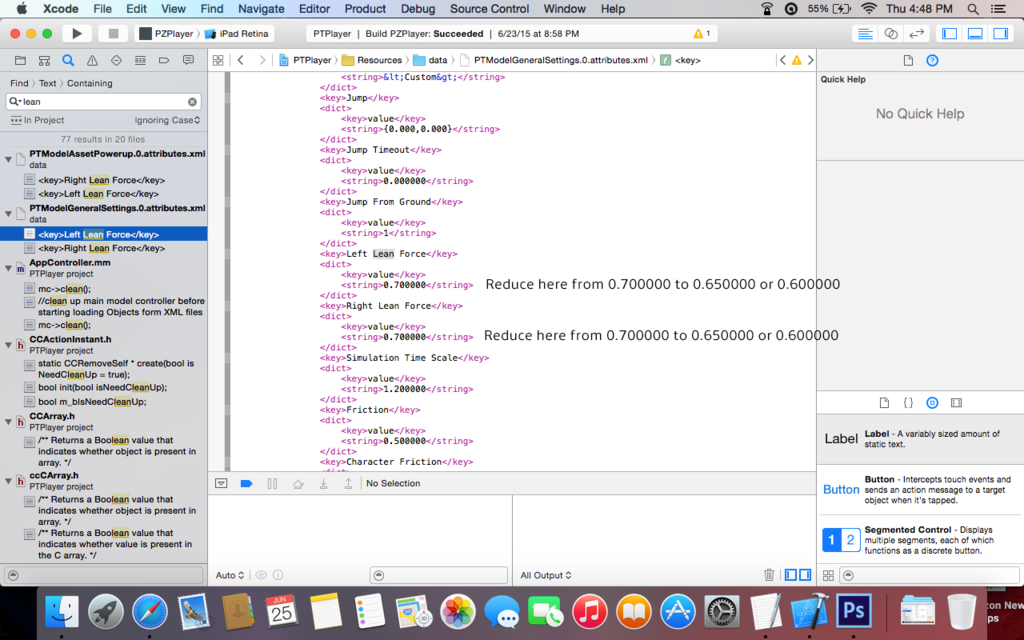Run the project with the Play button
1024x640 pixels.
coord(76,33)
